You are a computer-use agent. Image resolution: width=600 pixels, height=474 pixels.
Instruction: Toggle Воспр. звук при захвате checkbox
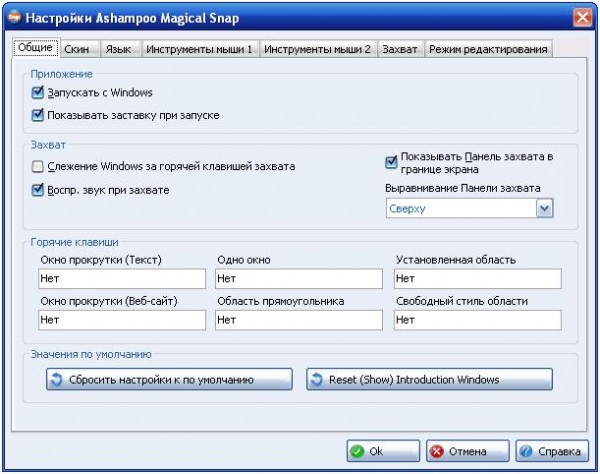point(38,190)
